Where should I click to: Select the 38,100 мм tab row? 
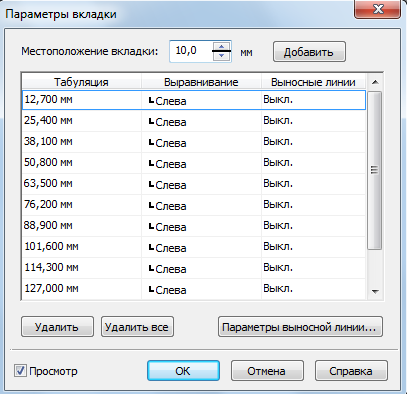[x=194, y=141]
